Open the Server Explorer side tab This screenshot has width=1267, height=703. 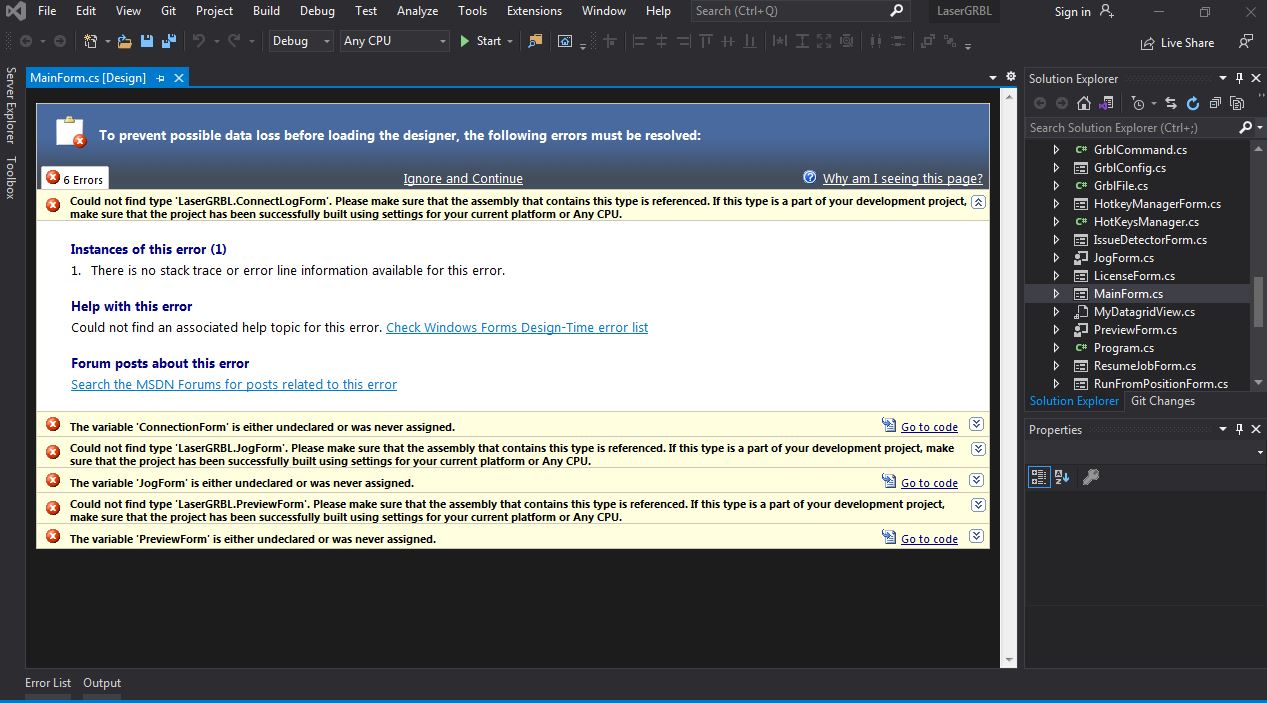point(11,106)
